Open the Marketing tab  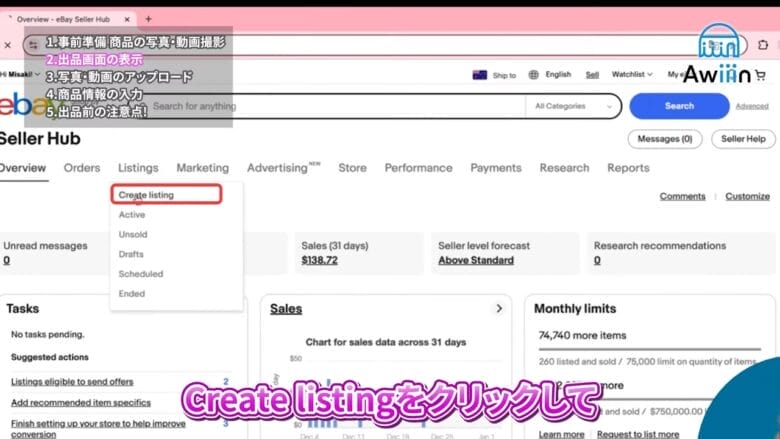[203, 168]
